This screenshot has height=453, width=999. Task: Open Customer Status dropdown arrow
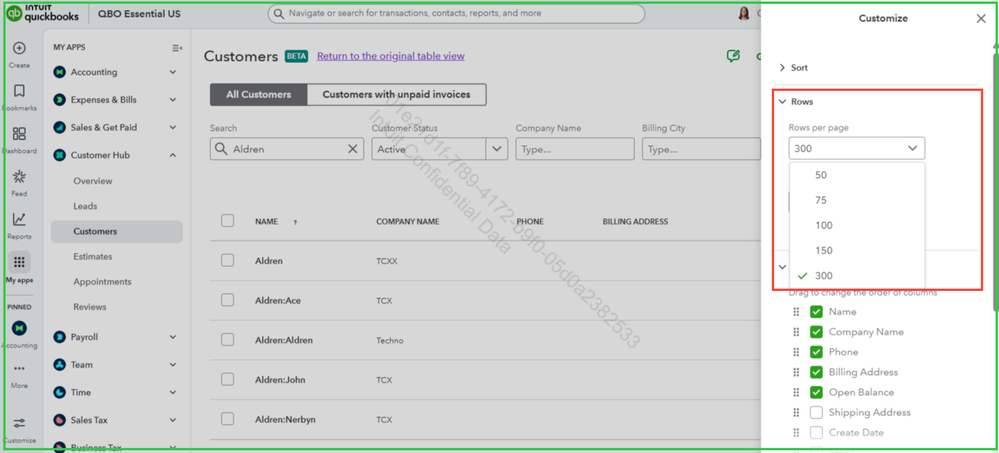coord(496,148)
